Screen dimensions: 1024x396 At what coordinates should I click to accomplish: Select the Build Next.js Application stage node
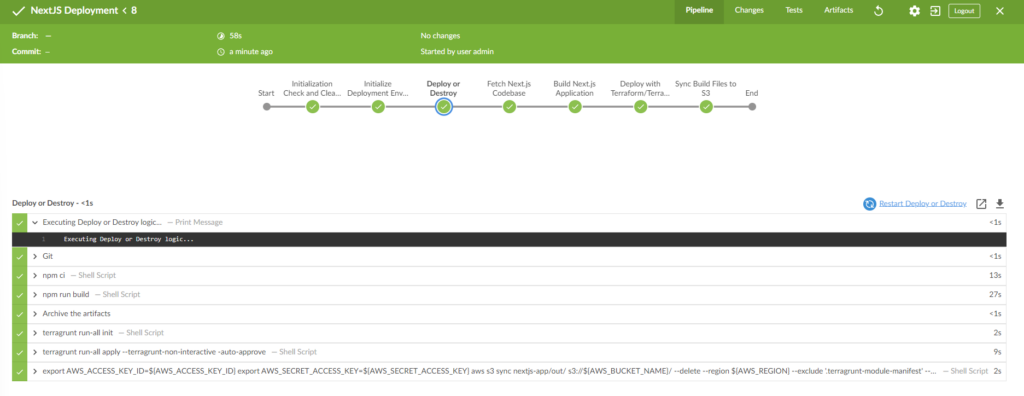coord(575,107)
